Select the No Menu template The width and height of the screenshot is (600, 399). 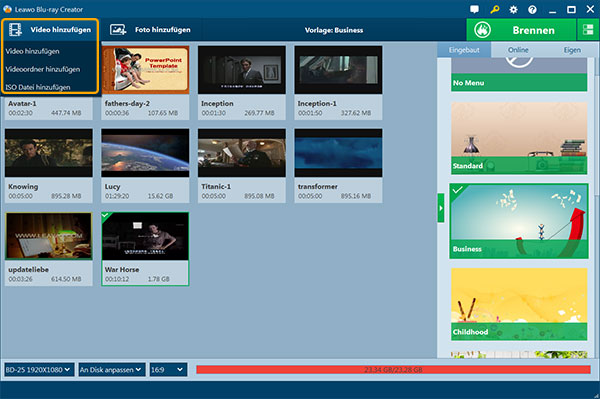pos(519,75)
